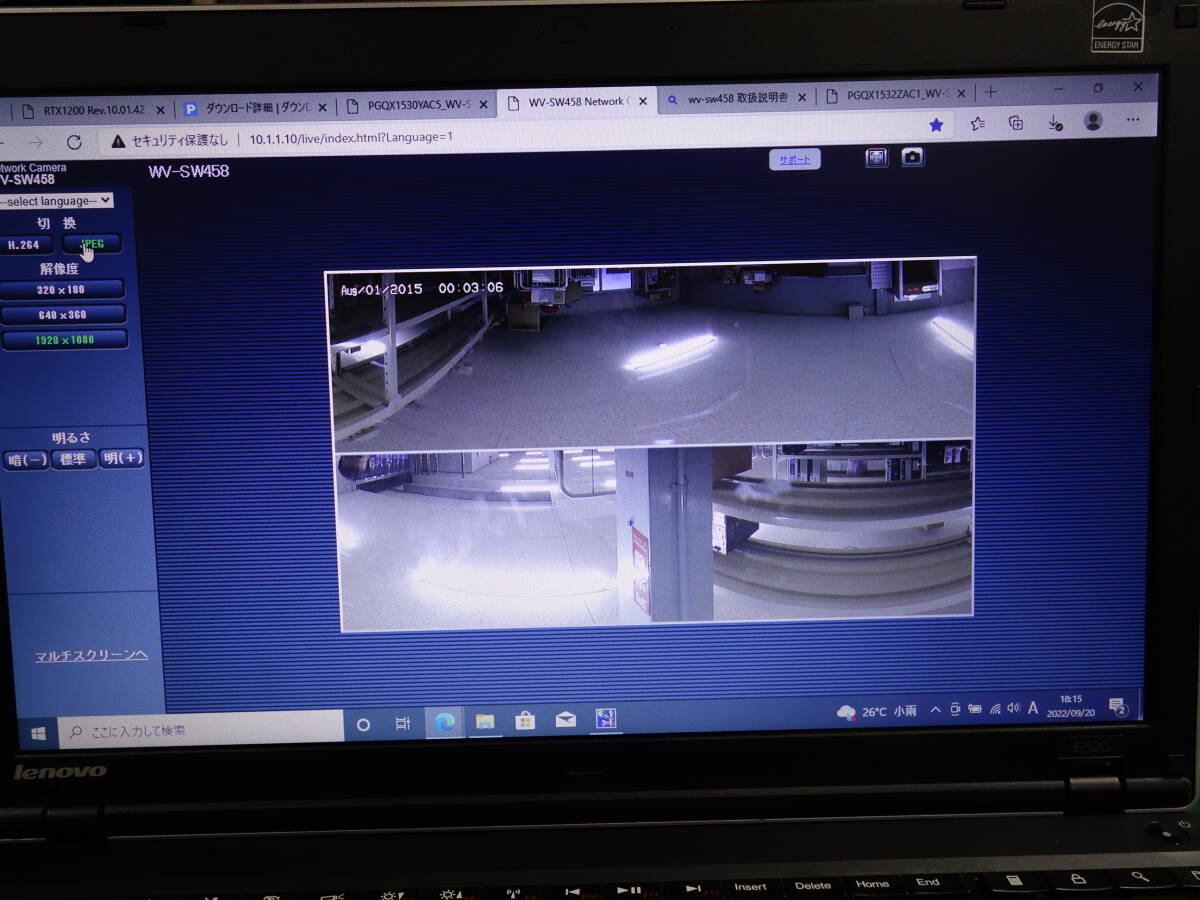Click the サポート support button
Viewport: 1200px width, 900px height.
pyautogui.click(x=795, y=160)
